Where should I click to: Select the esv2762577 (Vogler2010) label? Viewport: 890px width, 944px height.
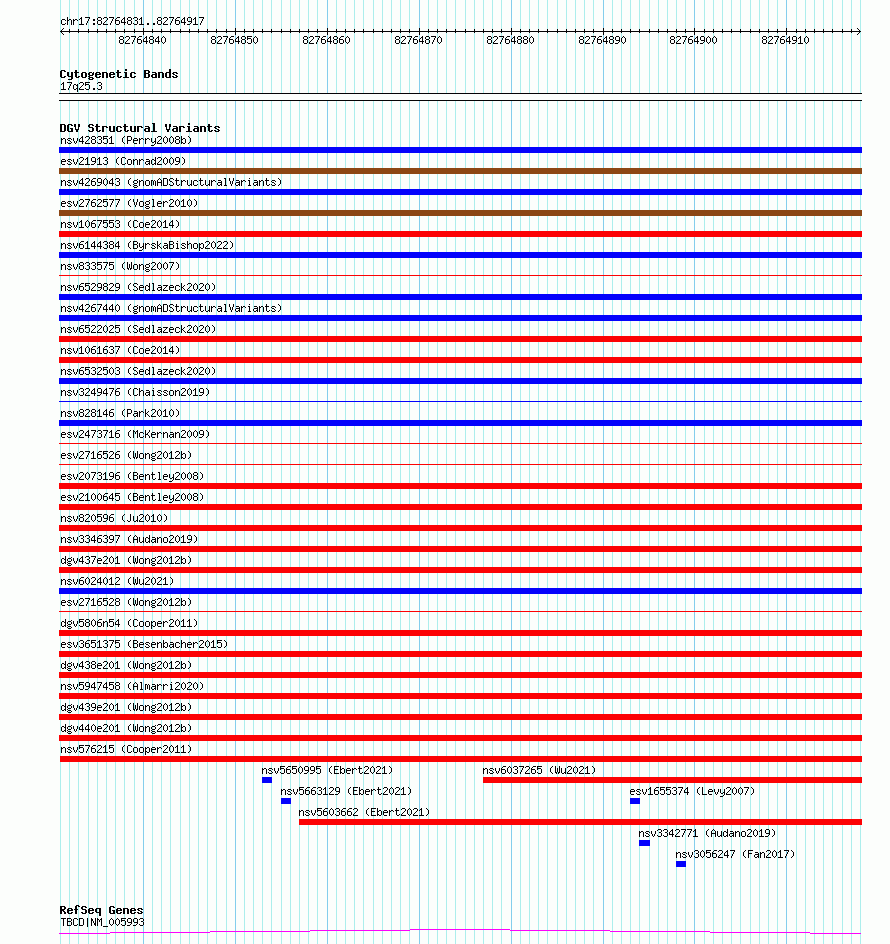tap(129, 203)
